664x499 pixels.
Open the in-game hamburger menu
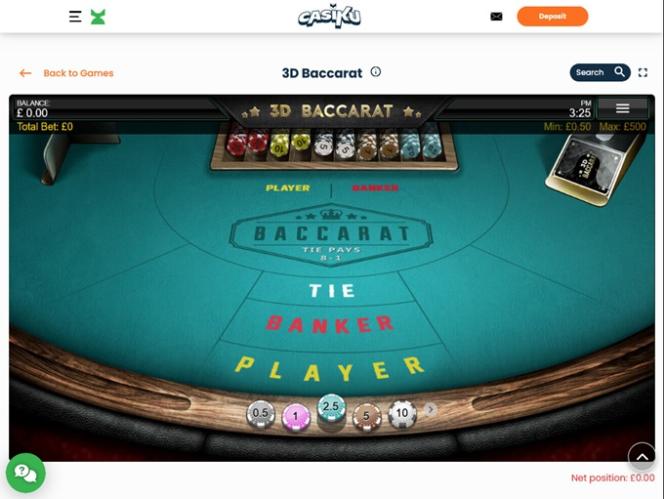(622, 108)
